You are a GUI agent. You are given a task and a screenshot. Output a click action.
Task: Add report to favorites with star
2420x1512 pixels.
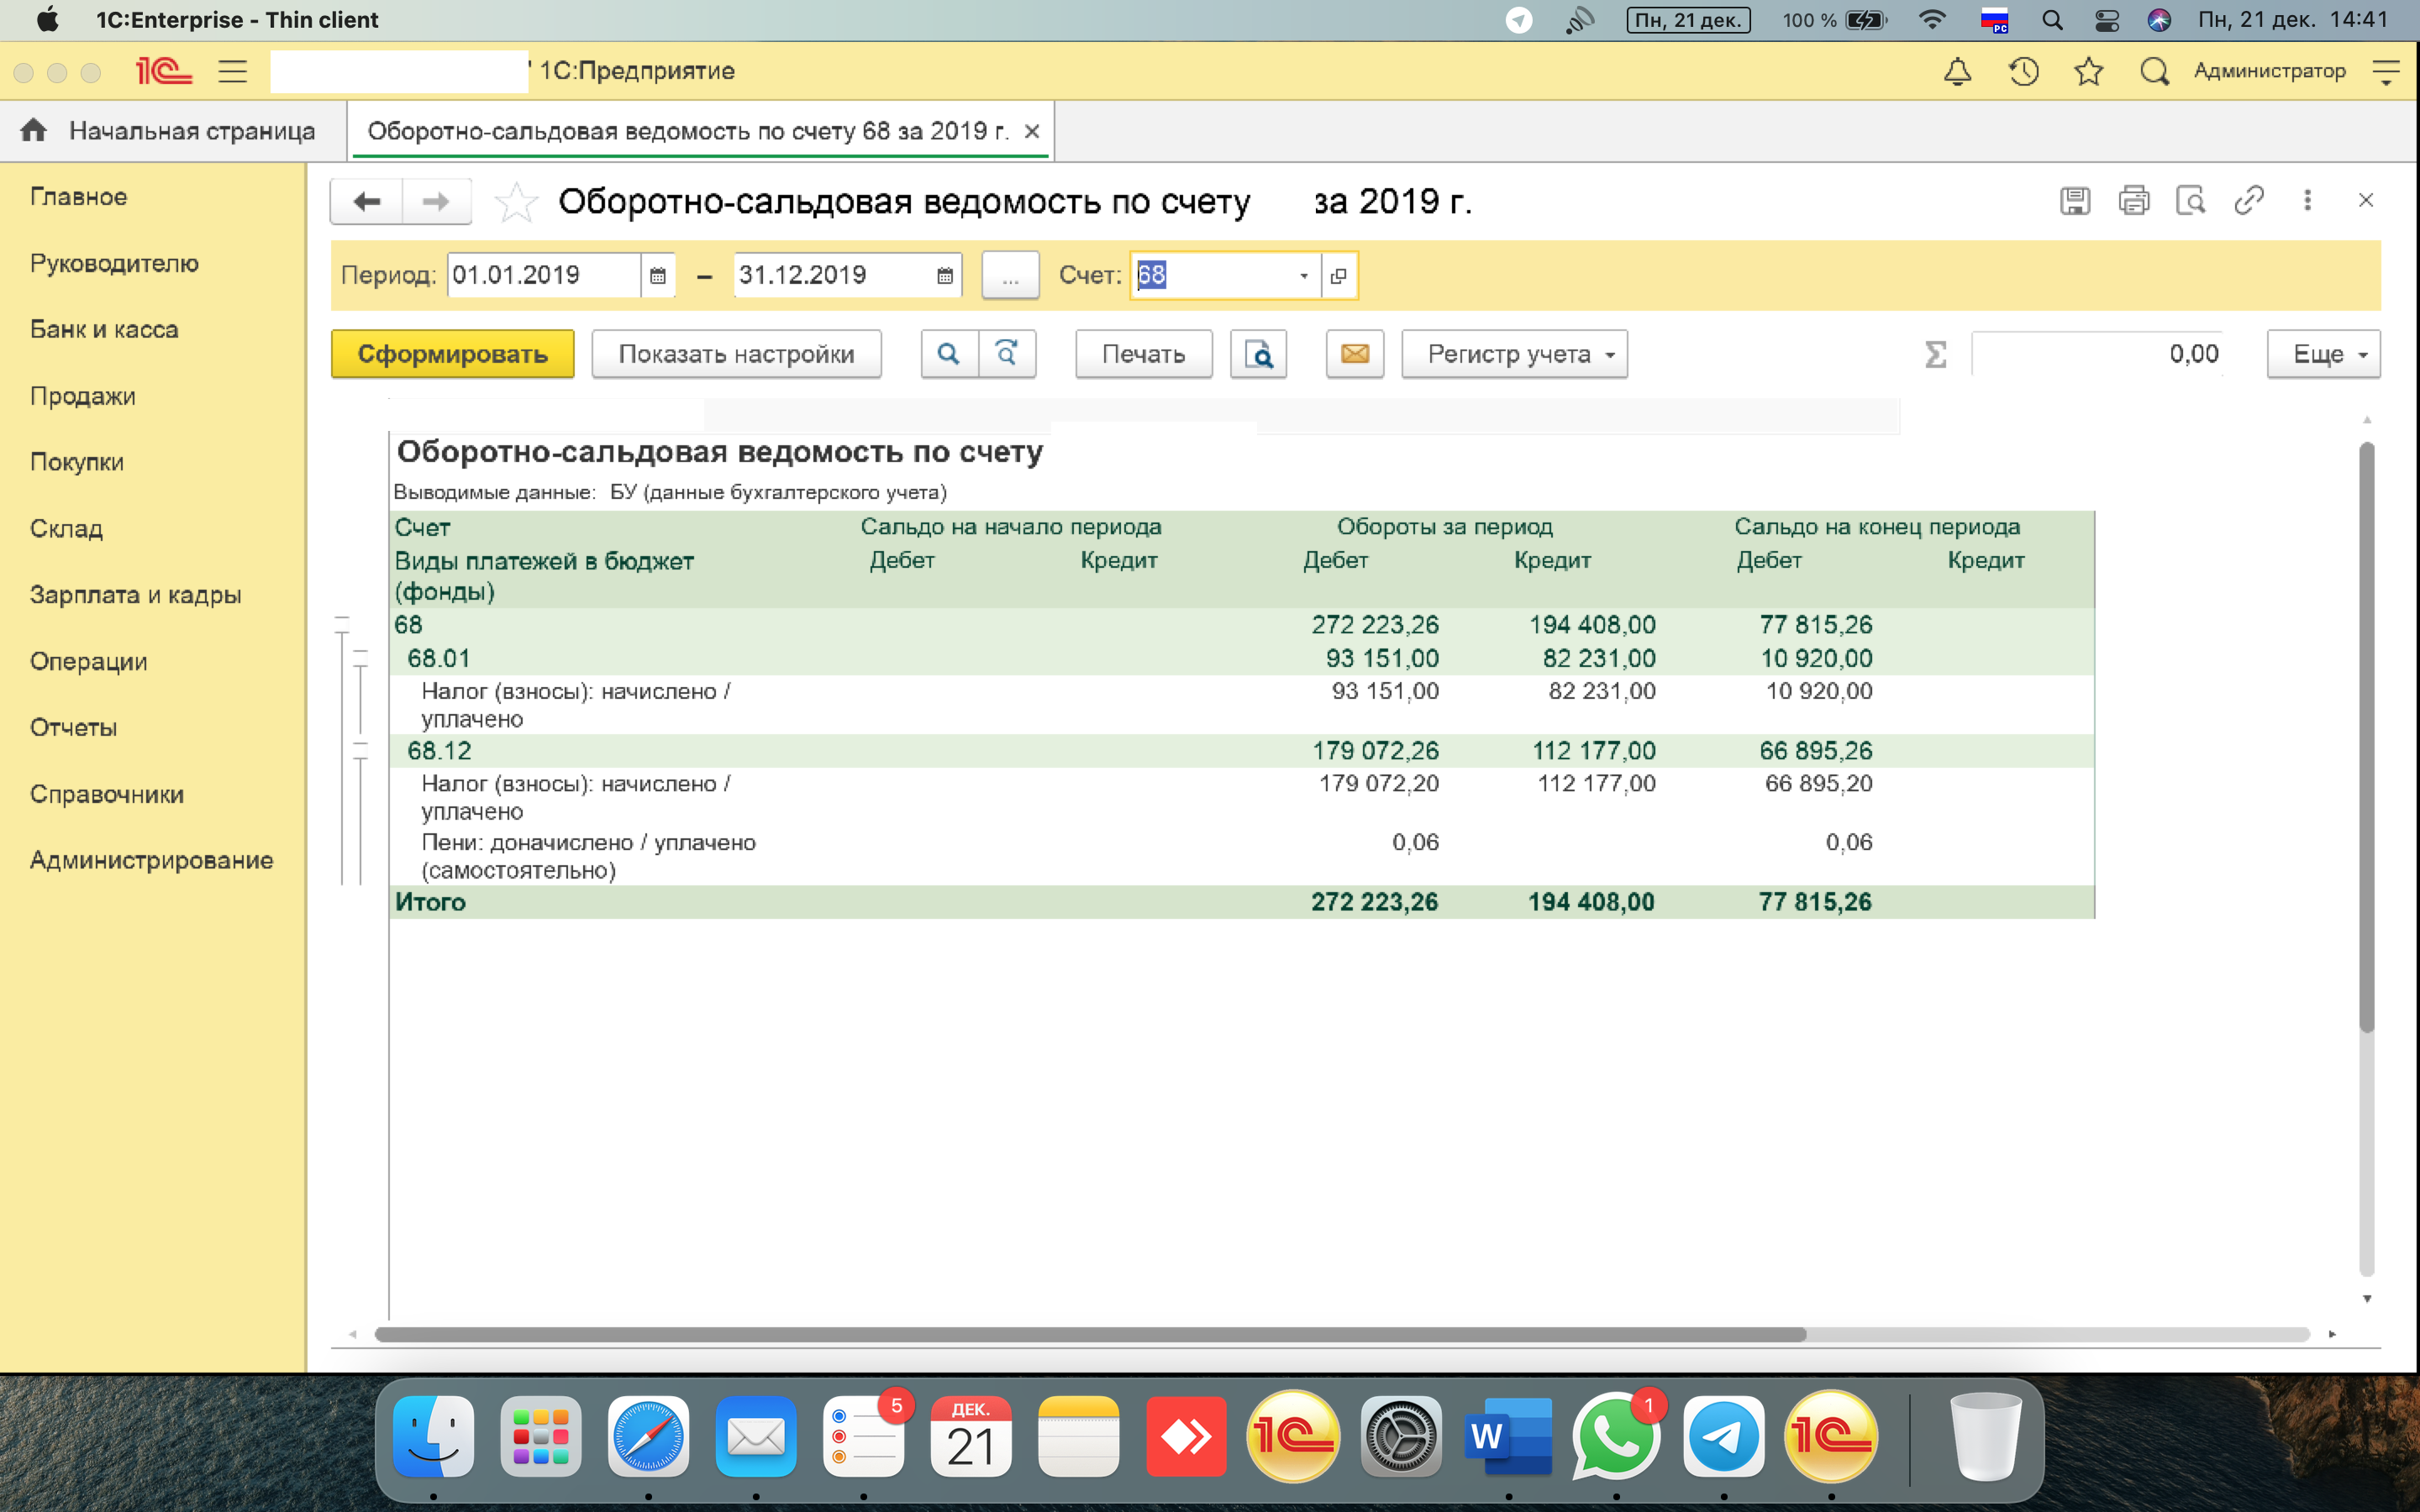click(x=516, y=202)
